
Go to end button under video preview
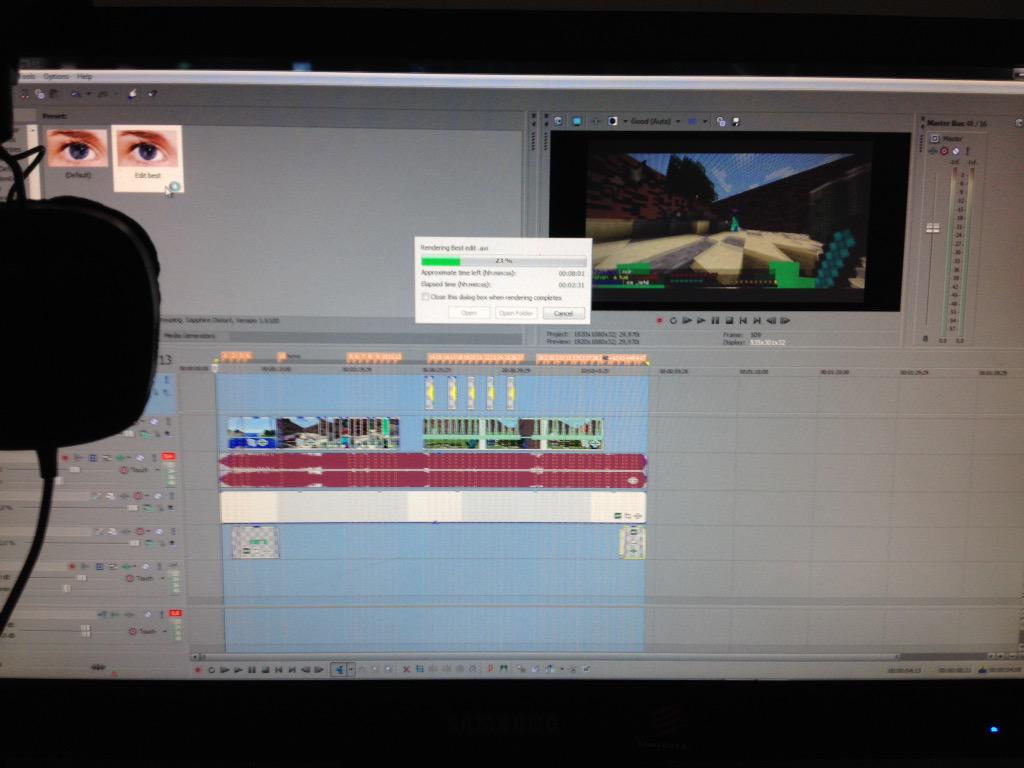[757, 321]
